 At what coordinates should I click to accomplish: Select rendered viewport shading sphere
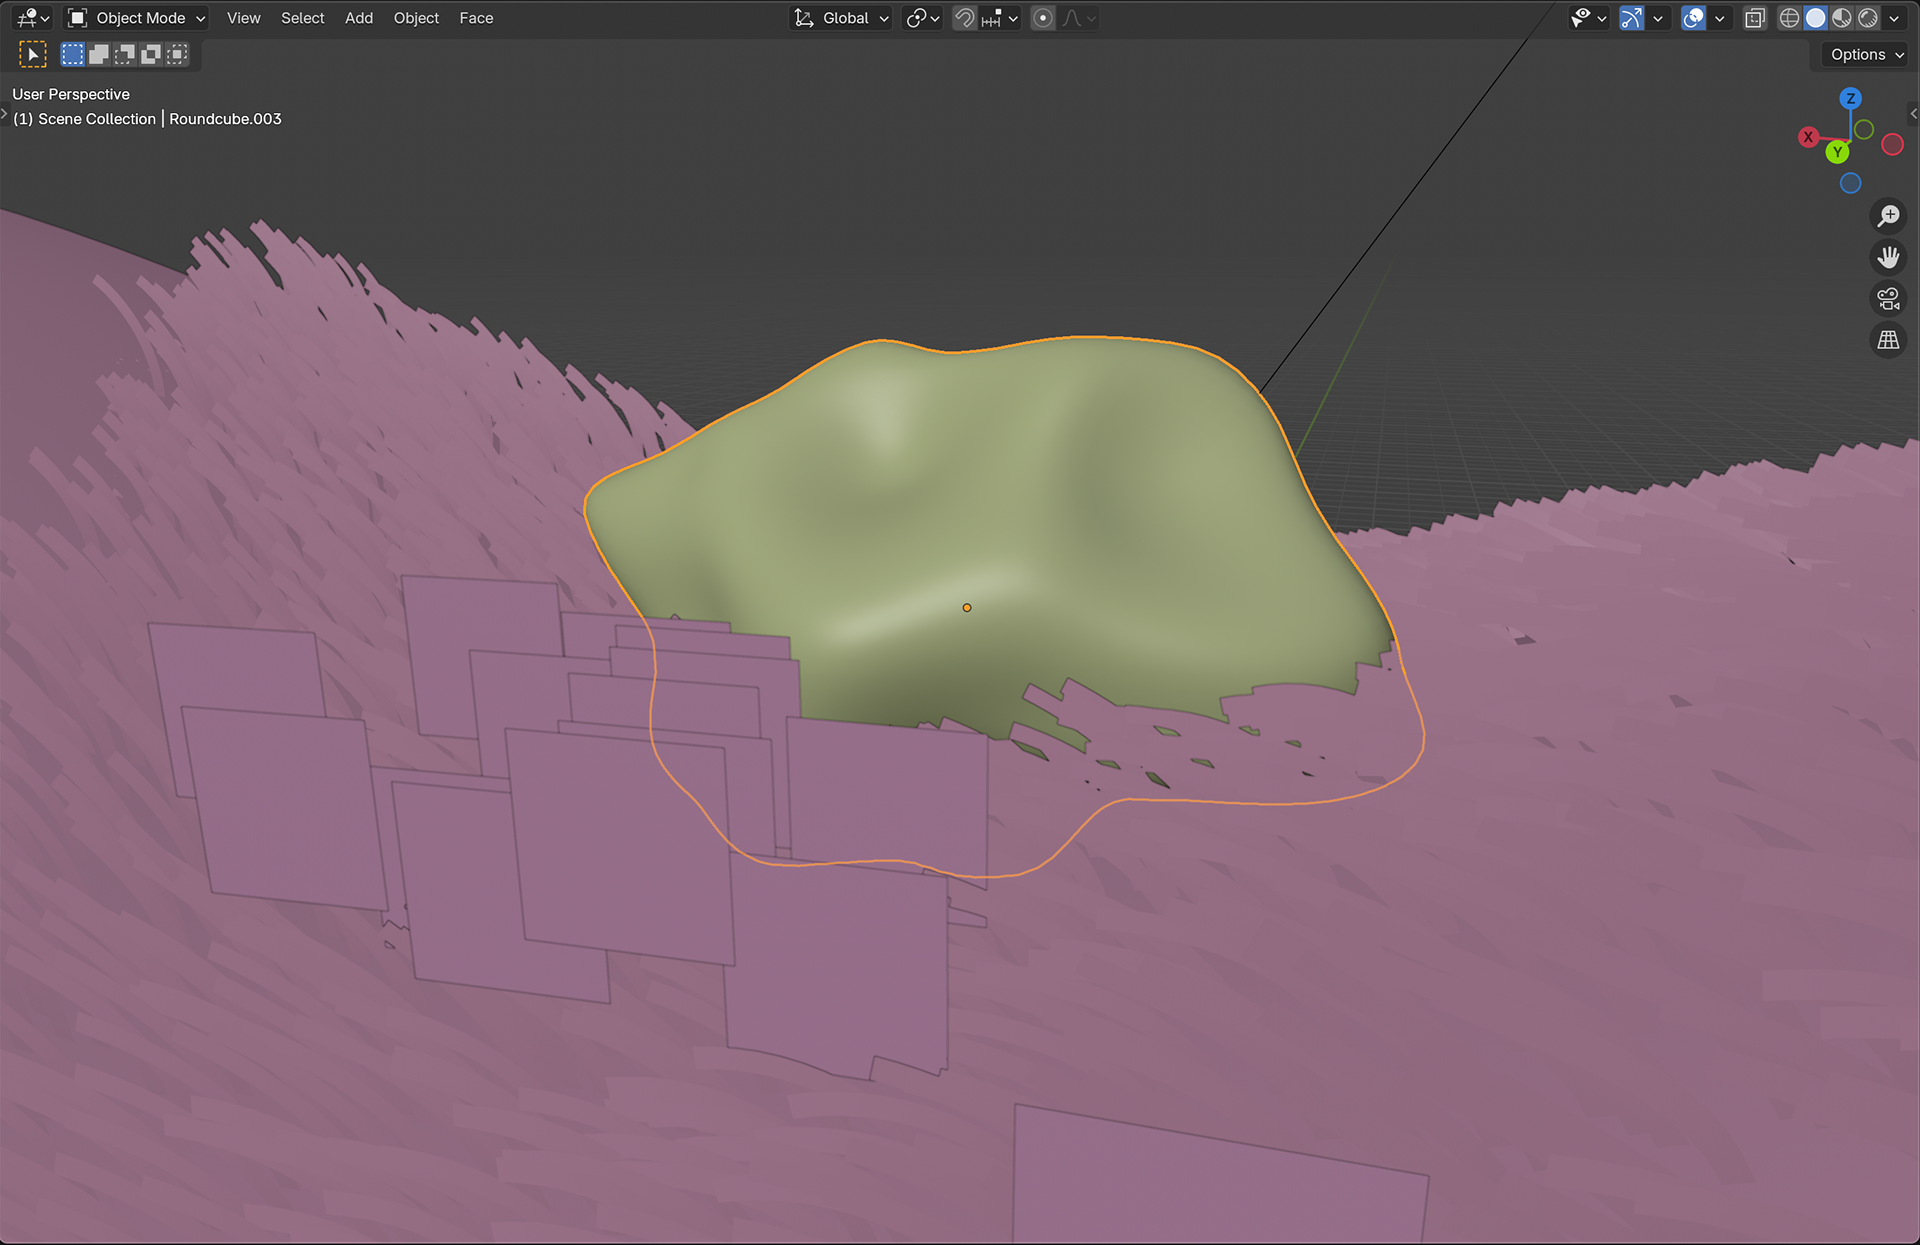[1867, 18]
